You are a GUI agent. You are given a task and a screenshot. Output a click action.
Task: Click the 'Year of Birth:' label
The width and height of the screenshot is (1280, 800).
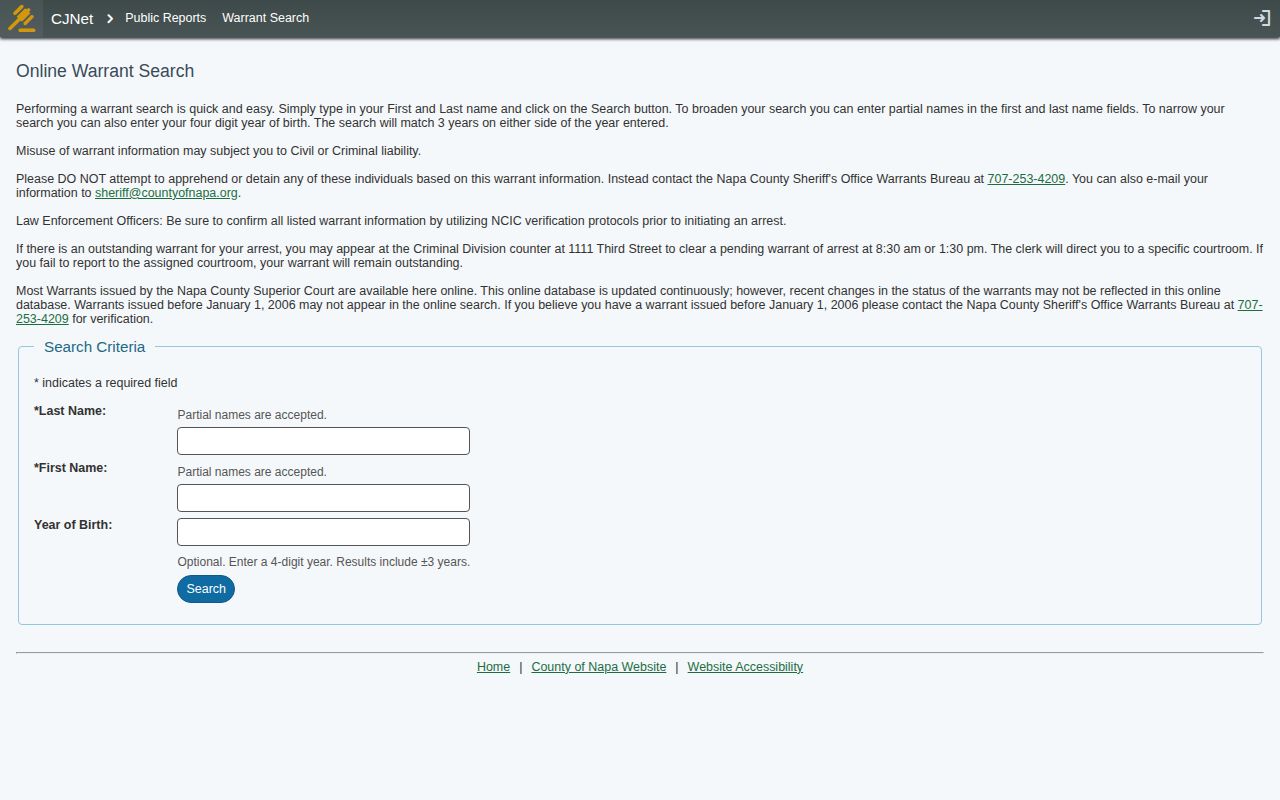73,525
